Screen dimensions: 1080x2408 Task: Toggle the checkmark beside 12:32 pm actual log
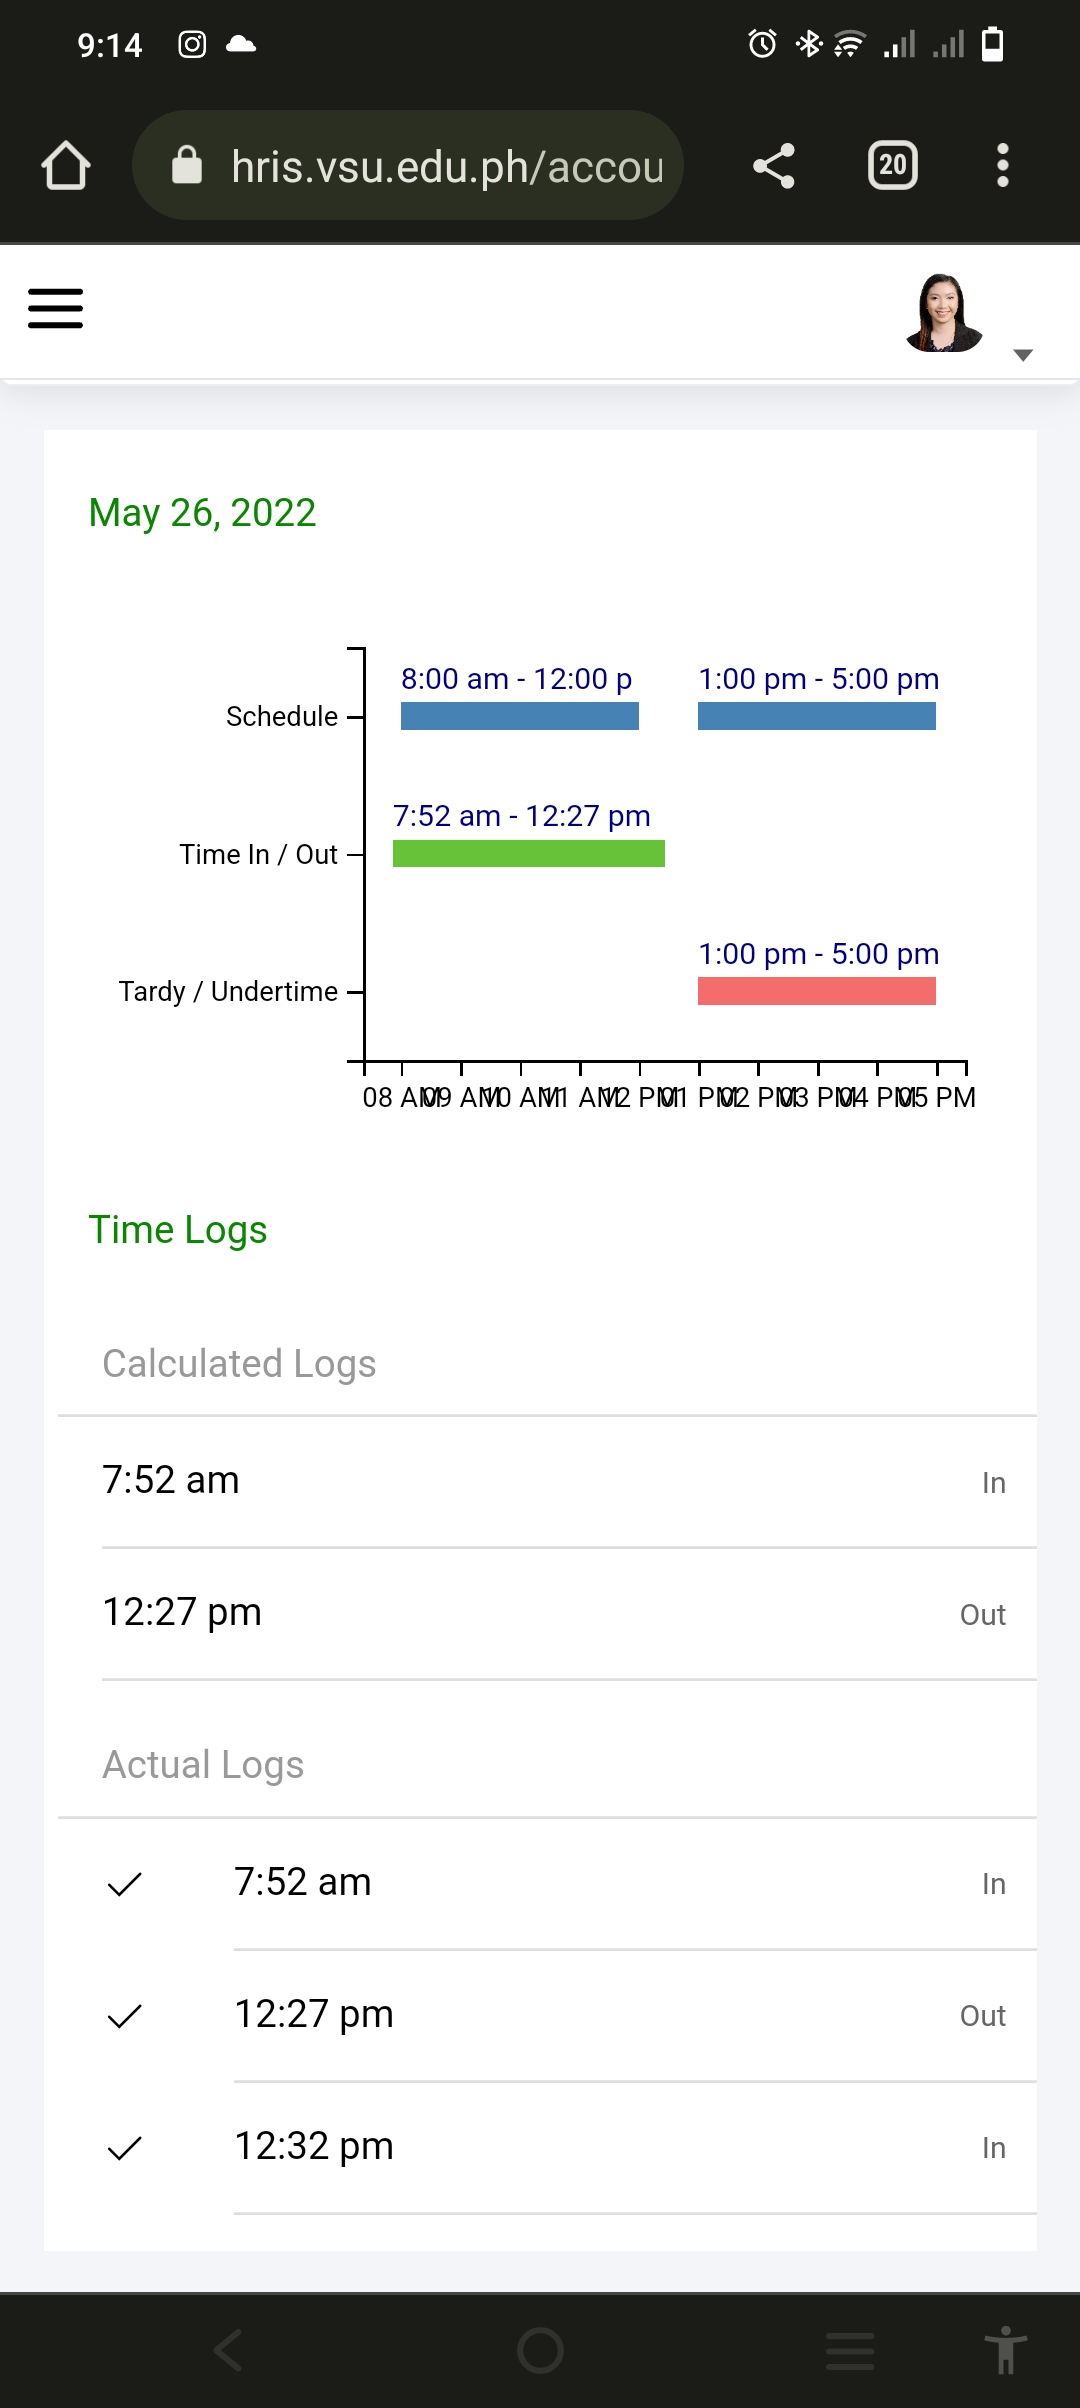(125, 2148)
